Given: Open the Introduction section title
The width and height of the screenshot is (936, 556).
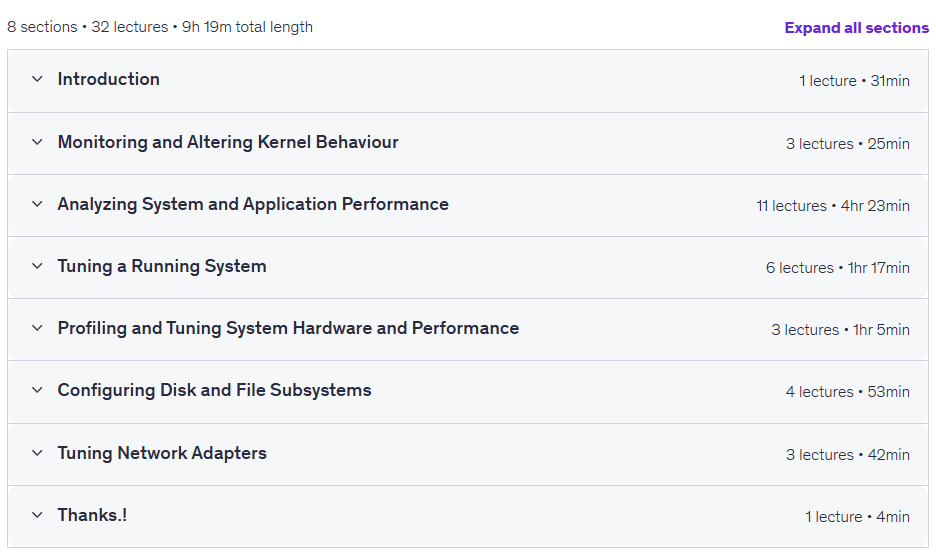Looking at the screenshot, I should click(109, 79).
